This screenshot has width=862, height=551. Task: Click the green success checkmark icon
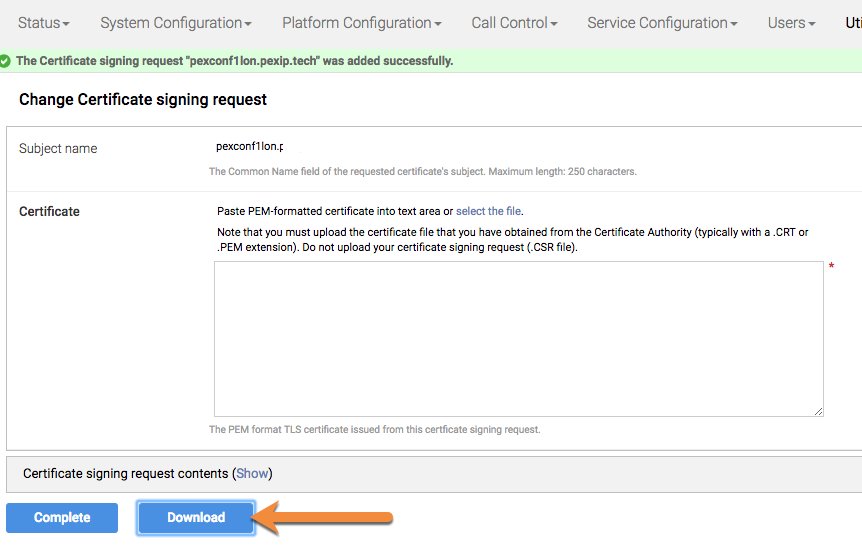(5, 61)
